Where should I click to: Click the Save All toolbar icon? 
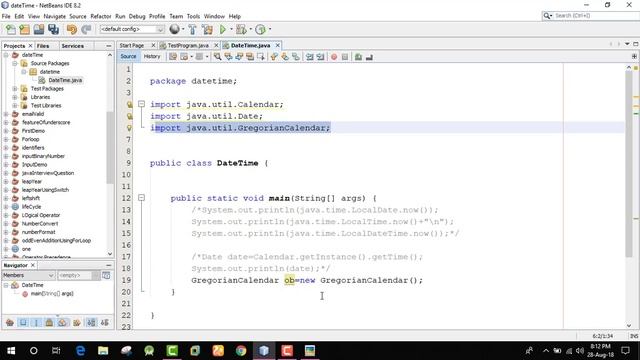[53, 29]
